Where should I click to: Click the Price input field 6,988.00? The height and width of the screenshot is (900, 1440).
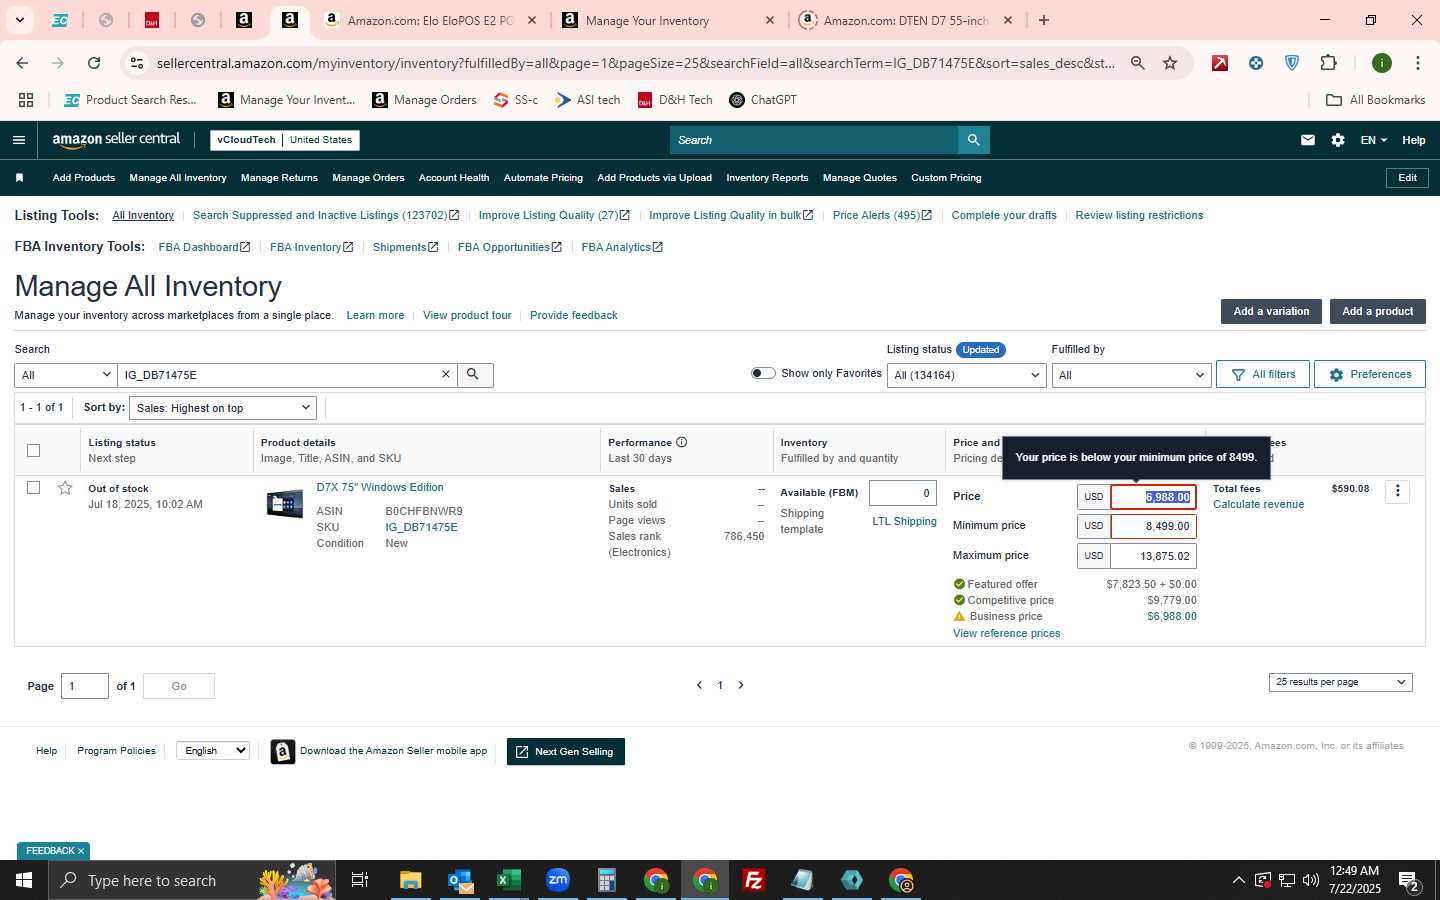pyautogui.click(x=1153, y=497)
